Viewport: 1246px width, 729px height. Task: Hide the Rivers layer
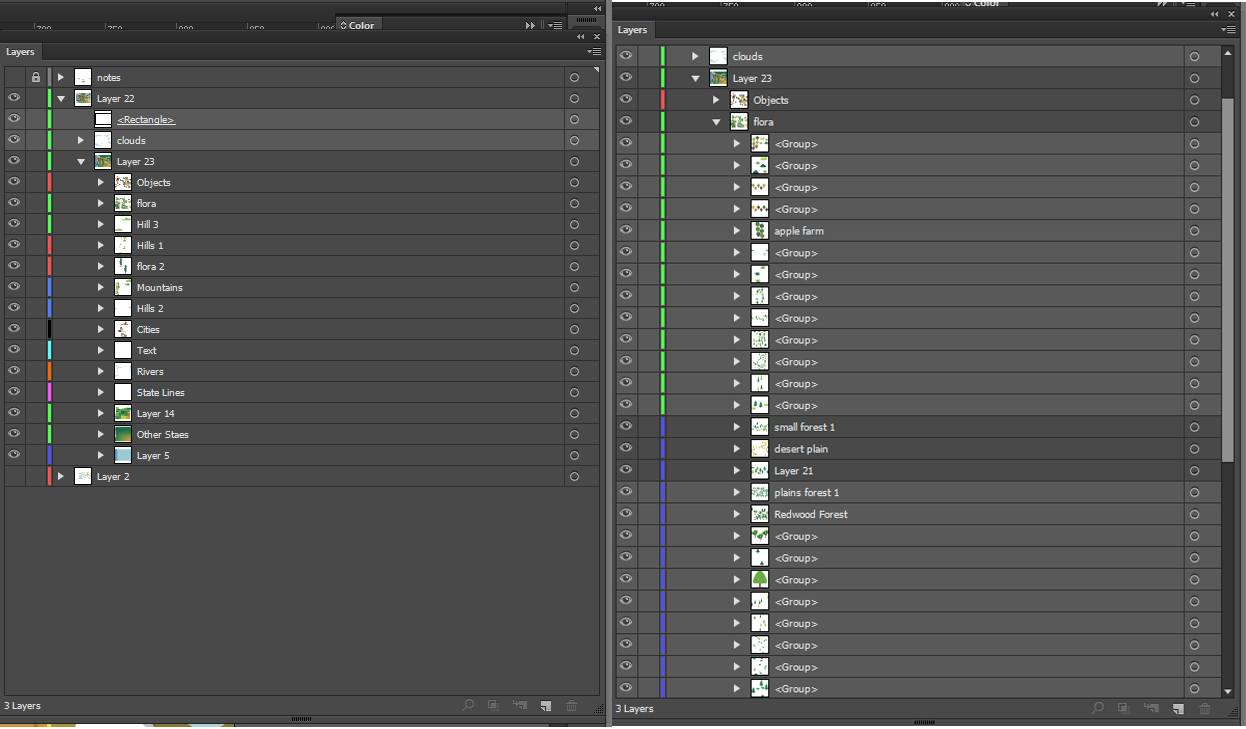coord(14,371)
